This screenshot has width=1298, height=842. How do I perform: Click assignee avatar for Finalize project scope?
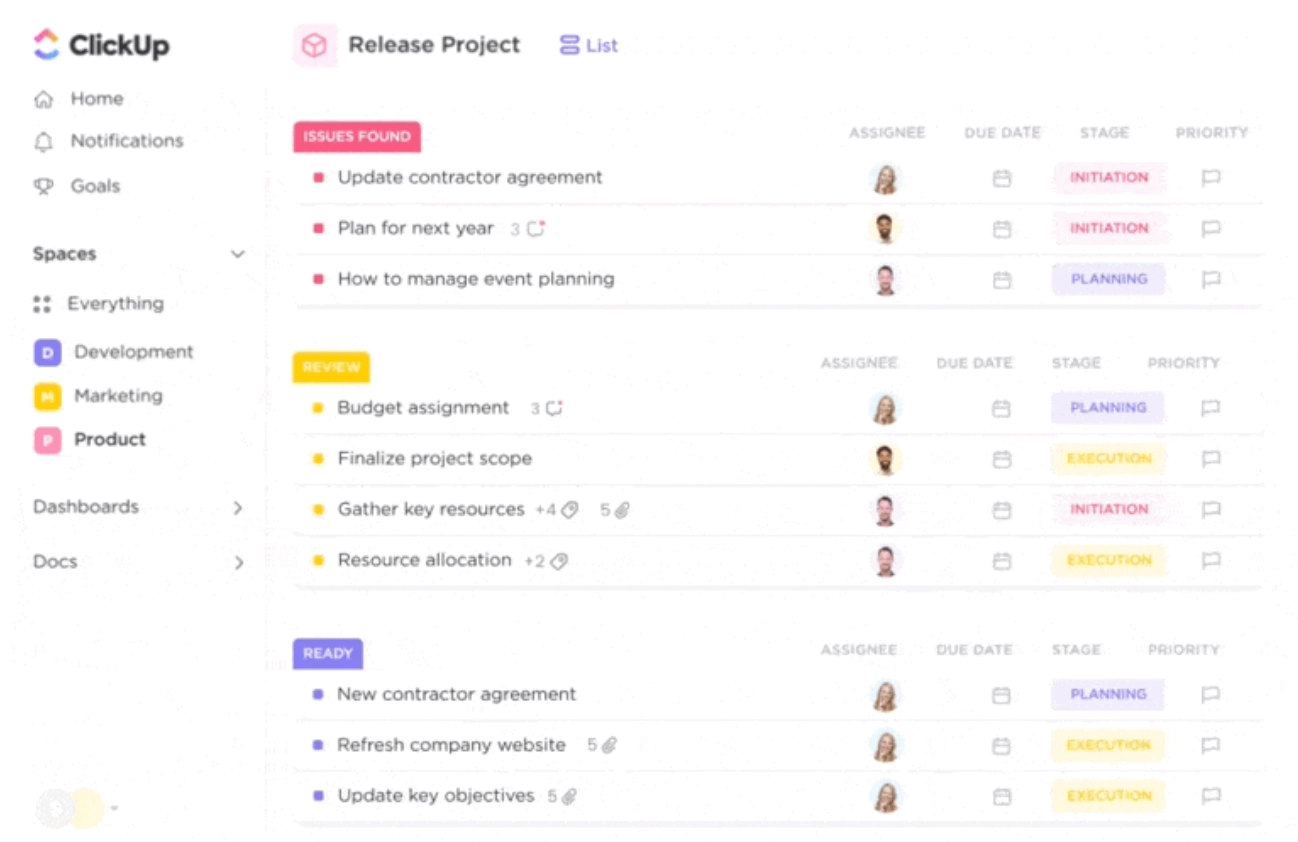click(884, 459)
